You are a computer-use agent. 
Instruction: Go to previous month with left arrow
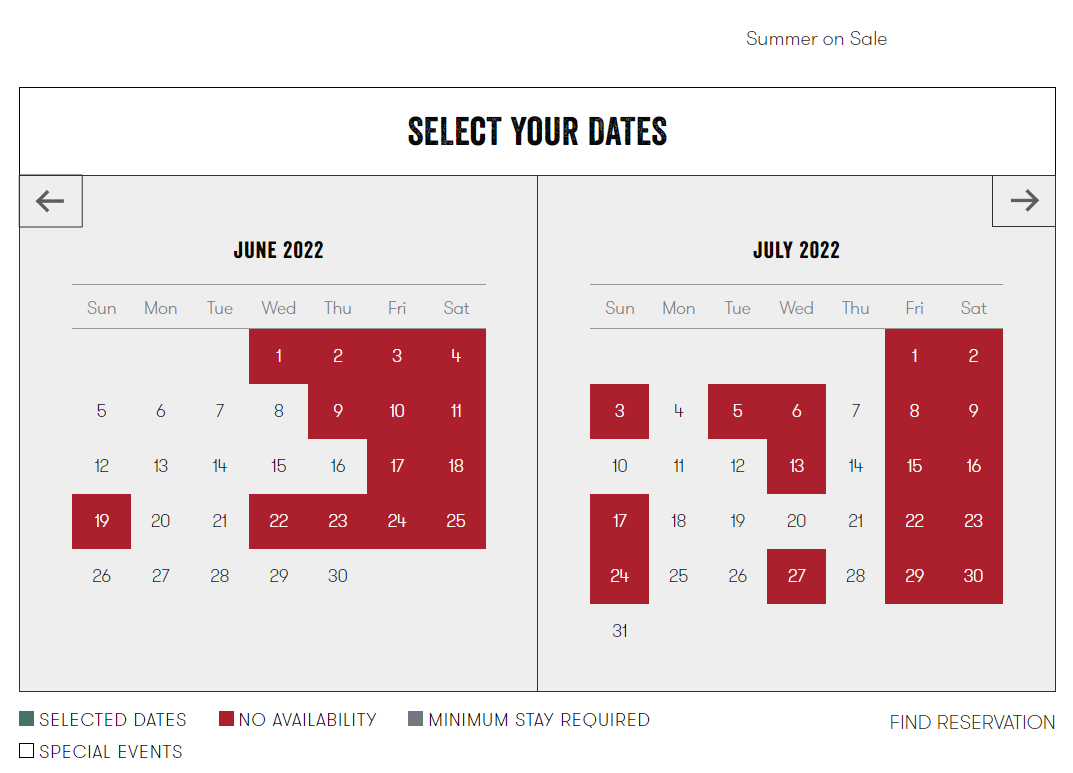pos(51,201)
